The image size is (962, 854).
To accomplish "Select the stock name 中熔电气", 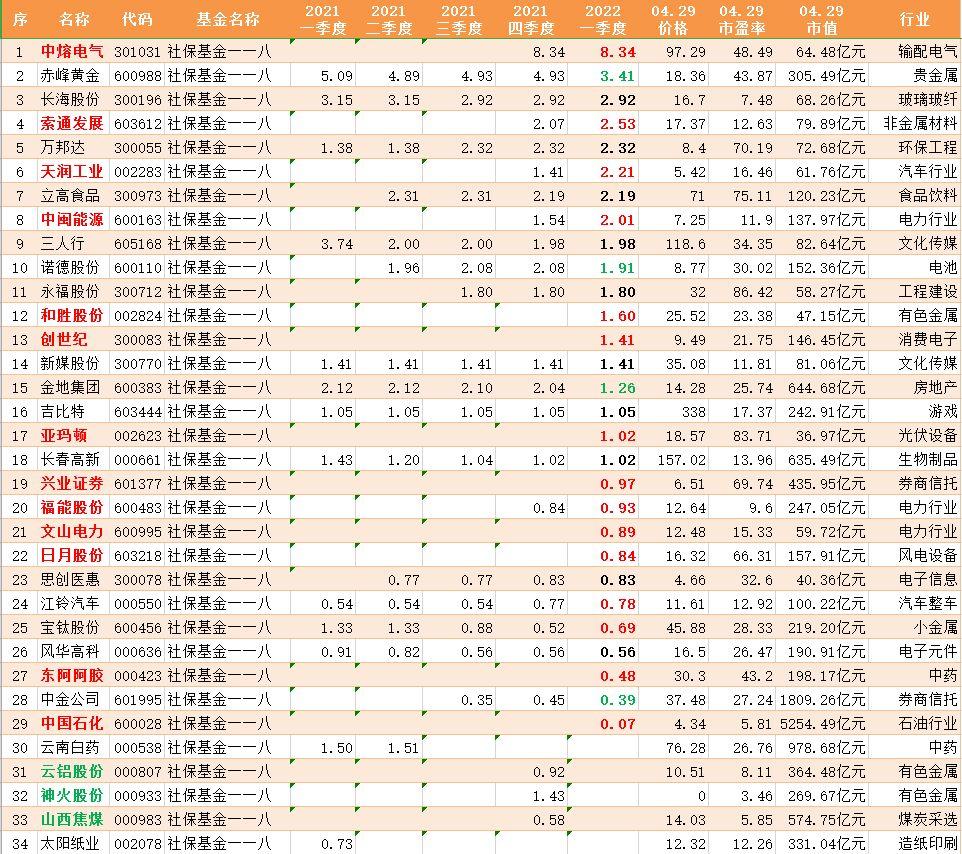I will (x=72, y=52).
